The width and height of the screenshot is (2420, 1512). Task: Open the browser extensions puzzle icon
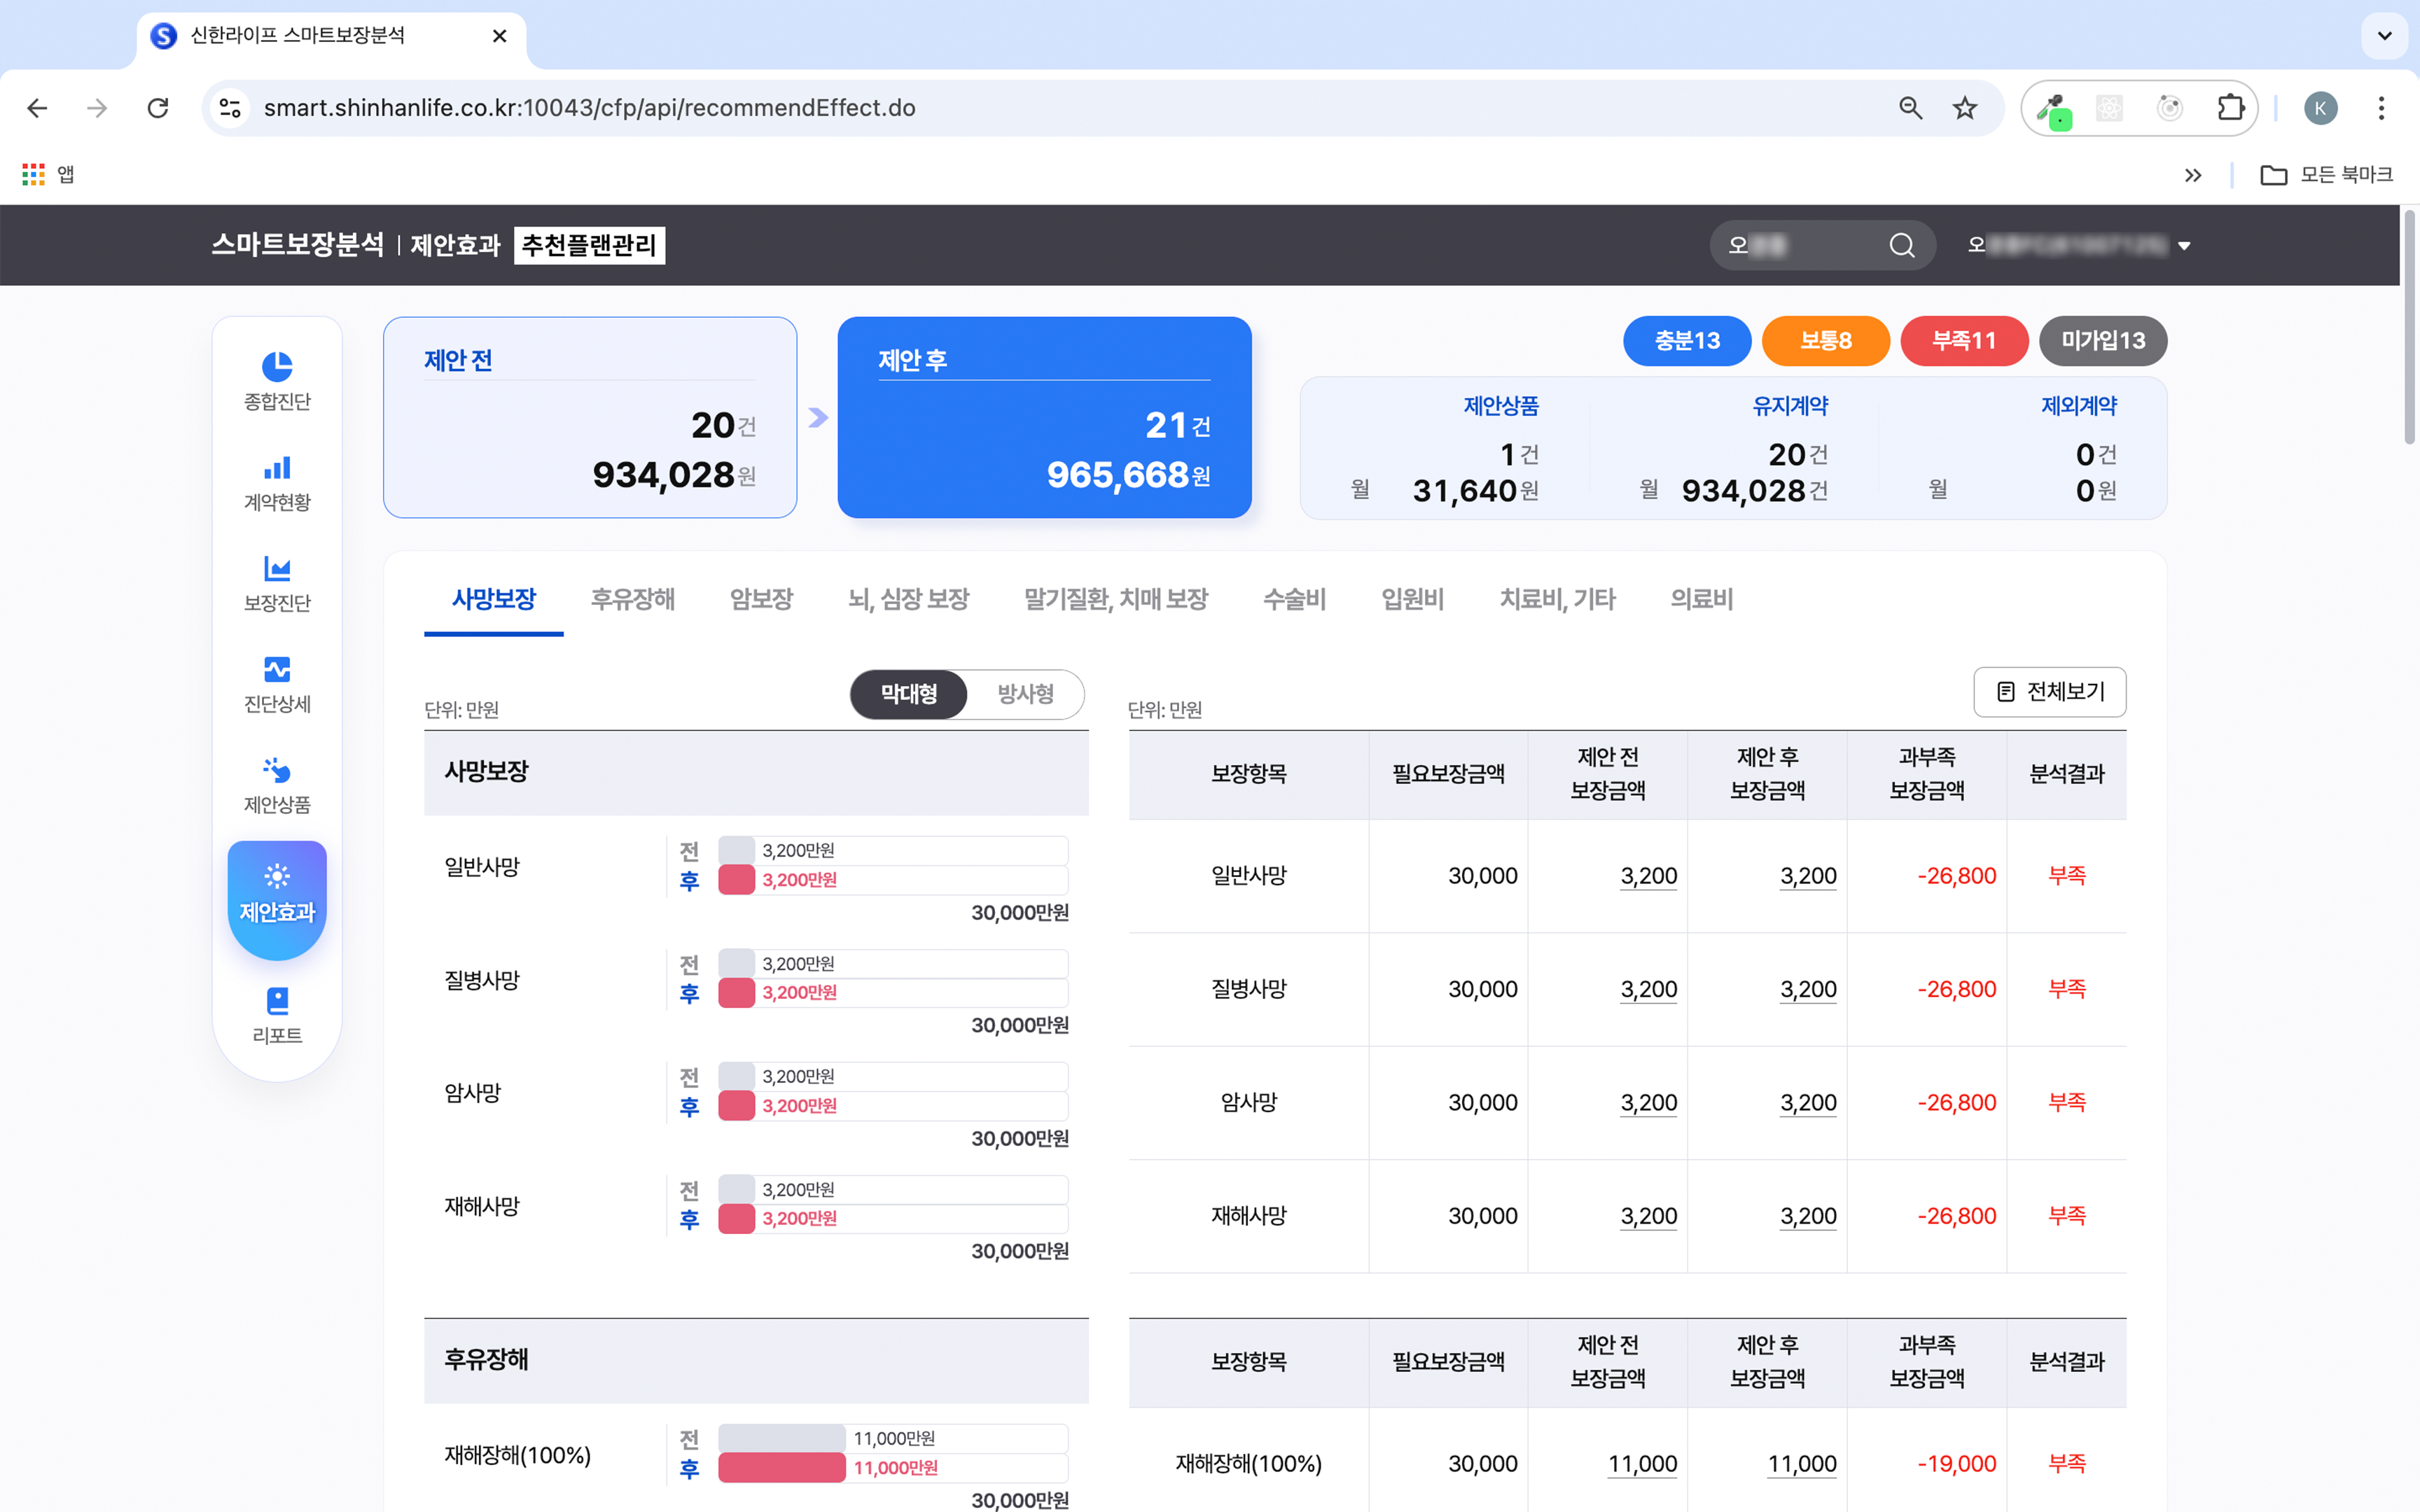(2230, 108)
